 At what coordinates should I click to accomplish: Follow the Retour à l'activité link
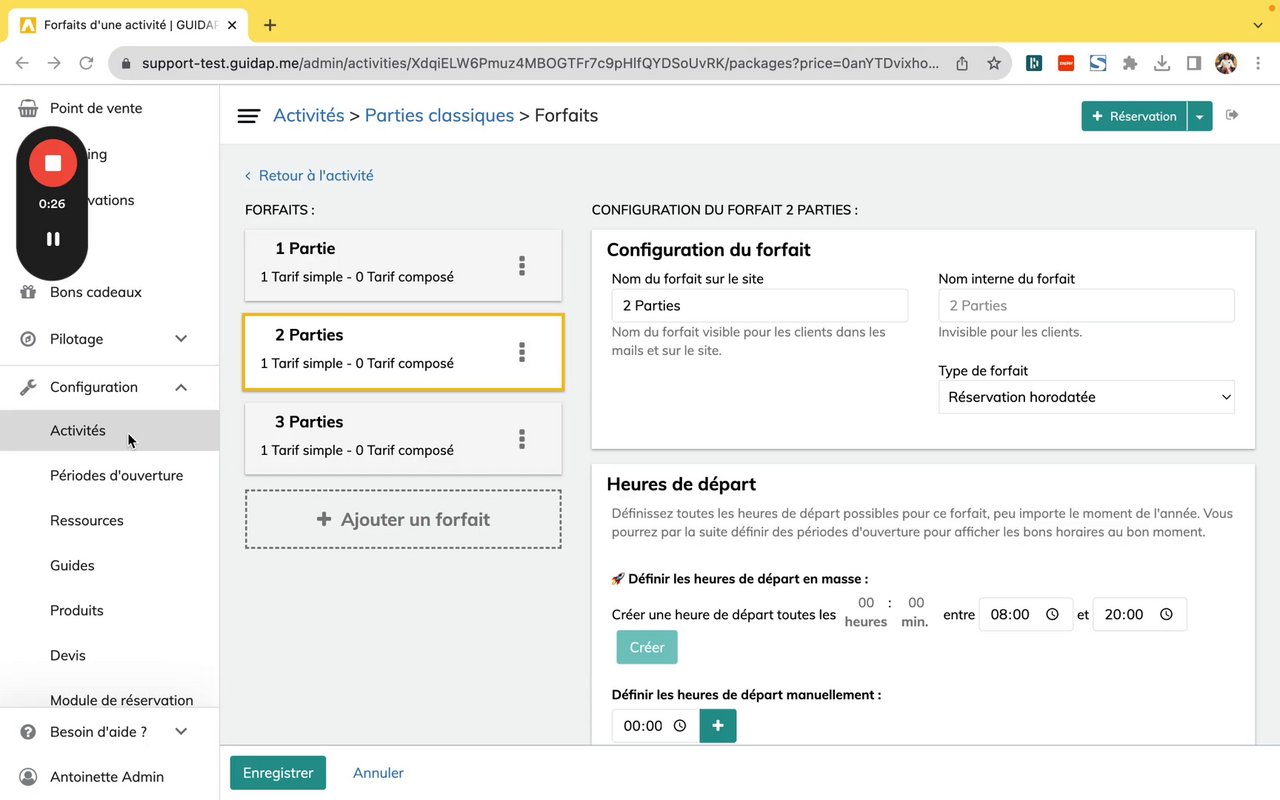[315, 175]
